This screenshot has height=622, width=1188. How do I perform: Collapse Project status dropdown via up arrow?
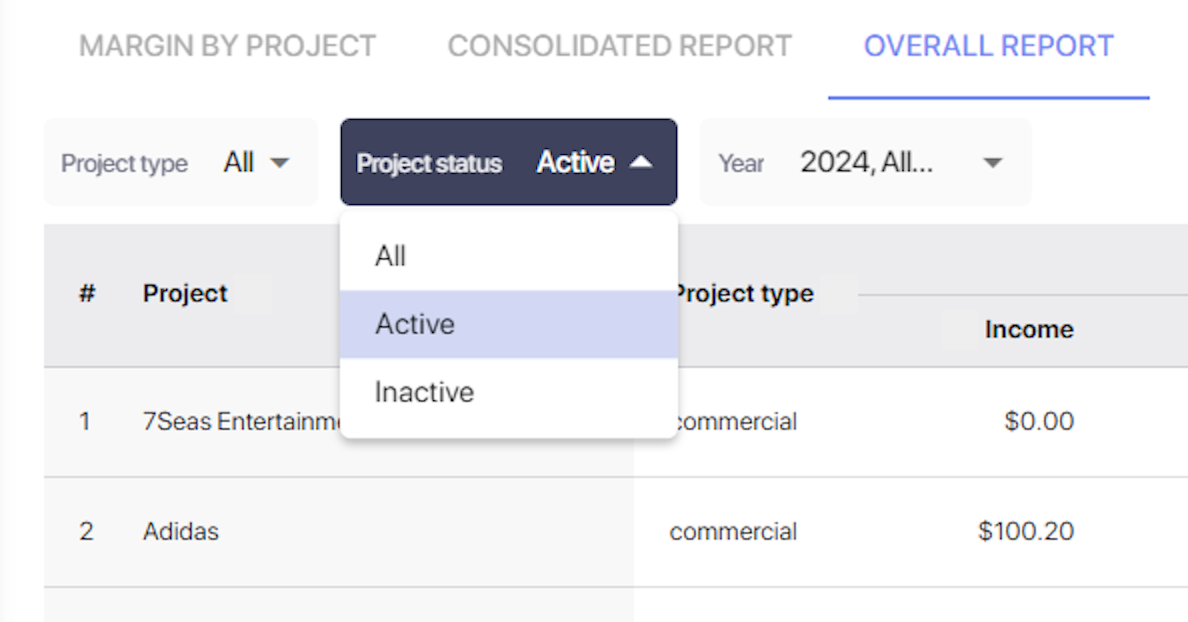pos(641,162)
